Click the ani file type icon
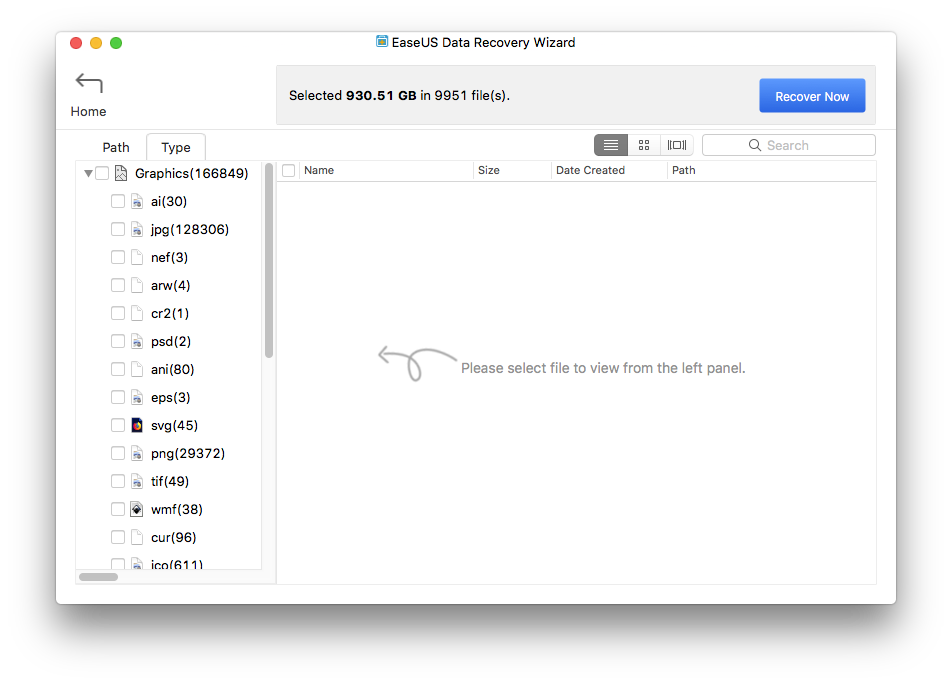The width and height of the screenshot is (952, 684). [137, 369]
